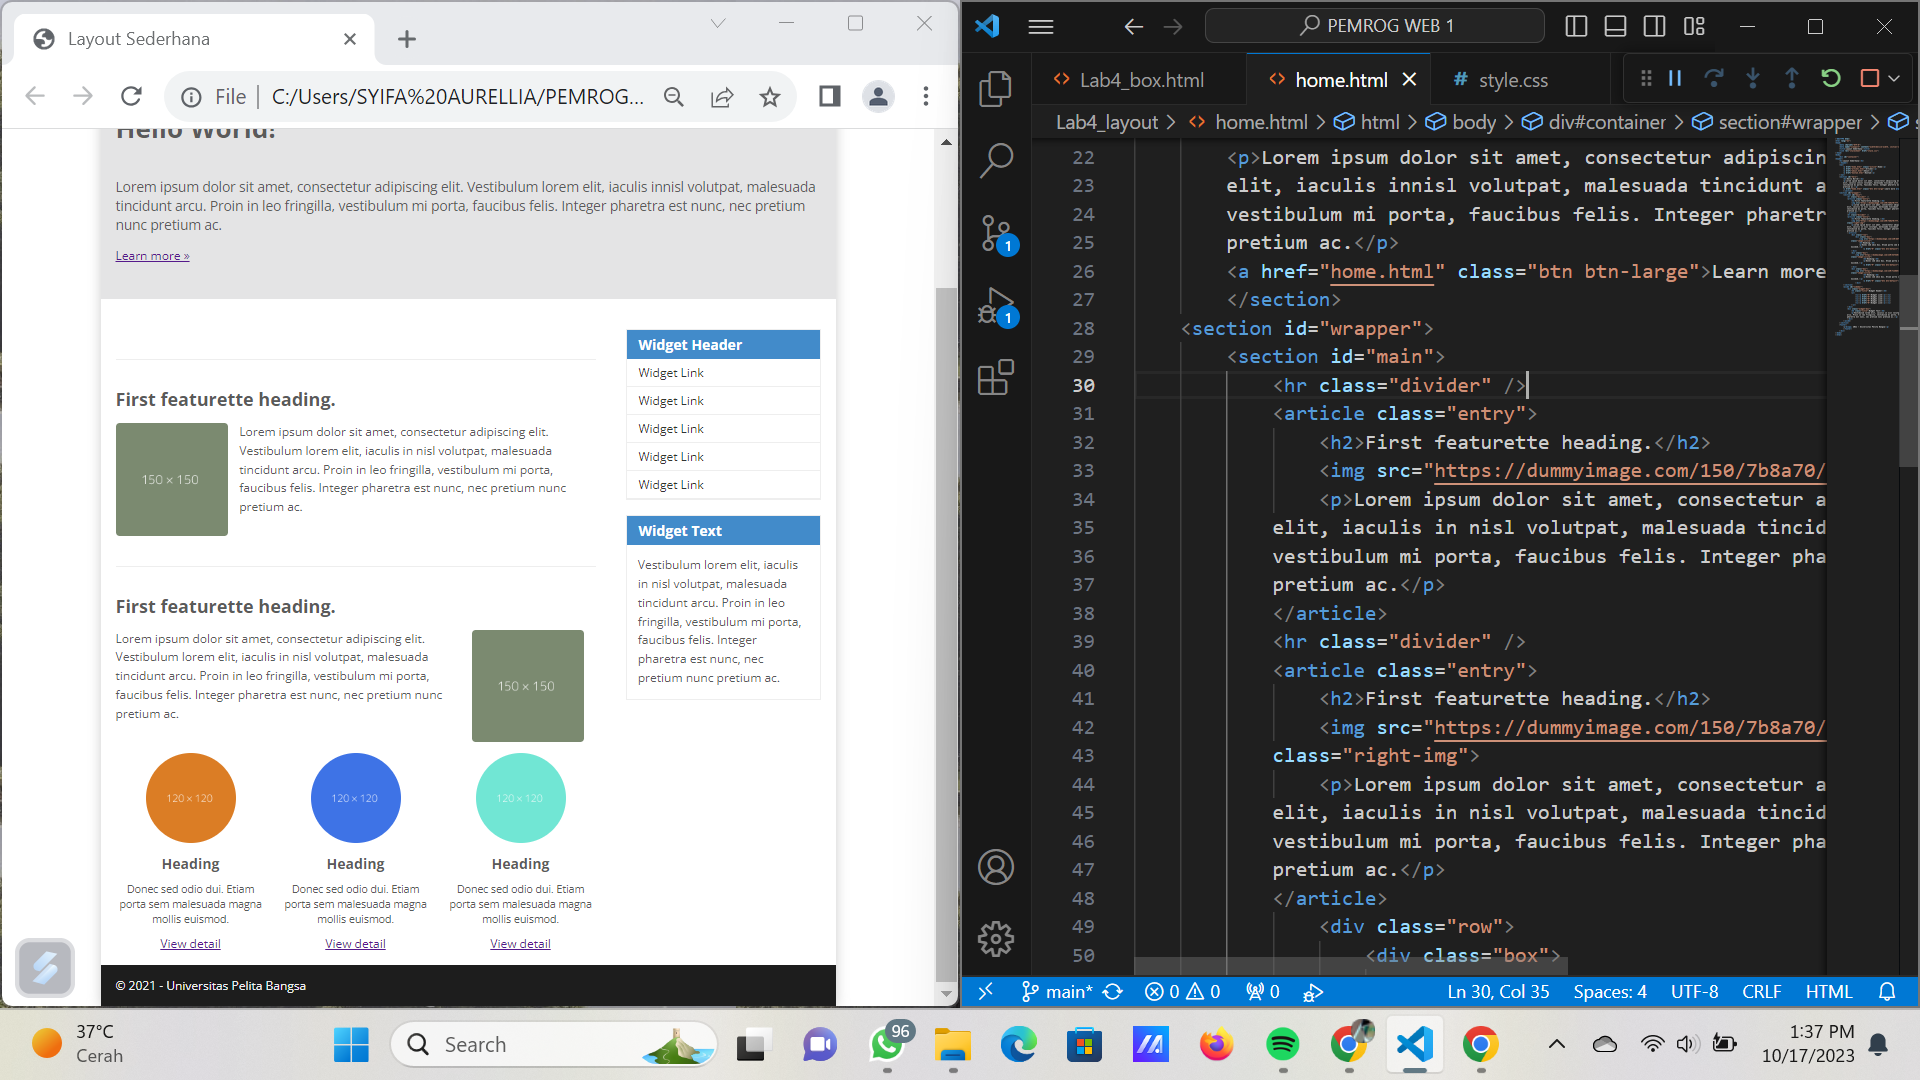1920x1080 pixels.
Task: Open the Search view in the activity bar
Action: (996, 158)
